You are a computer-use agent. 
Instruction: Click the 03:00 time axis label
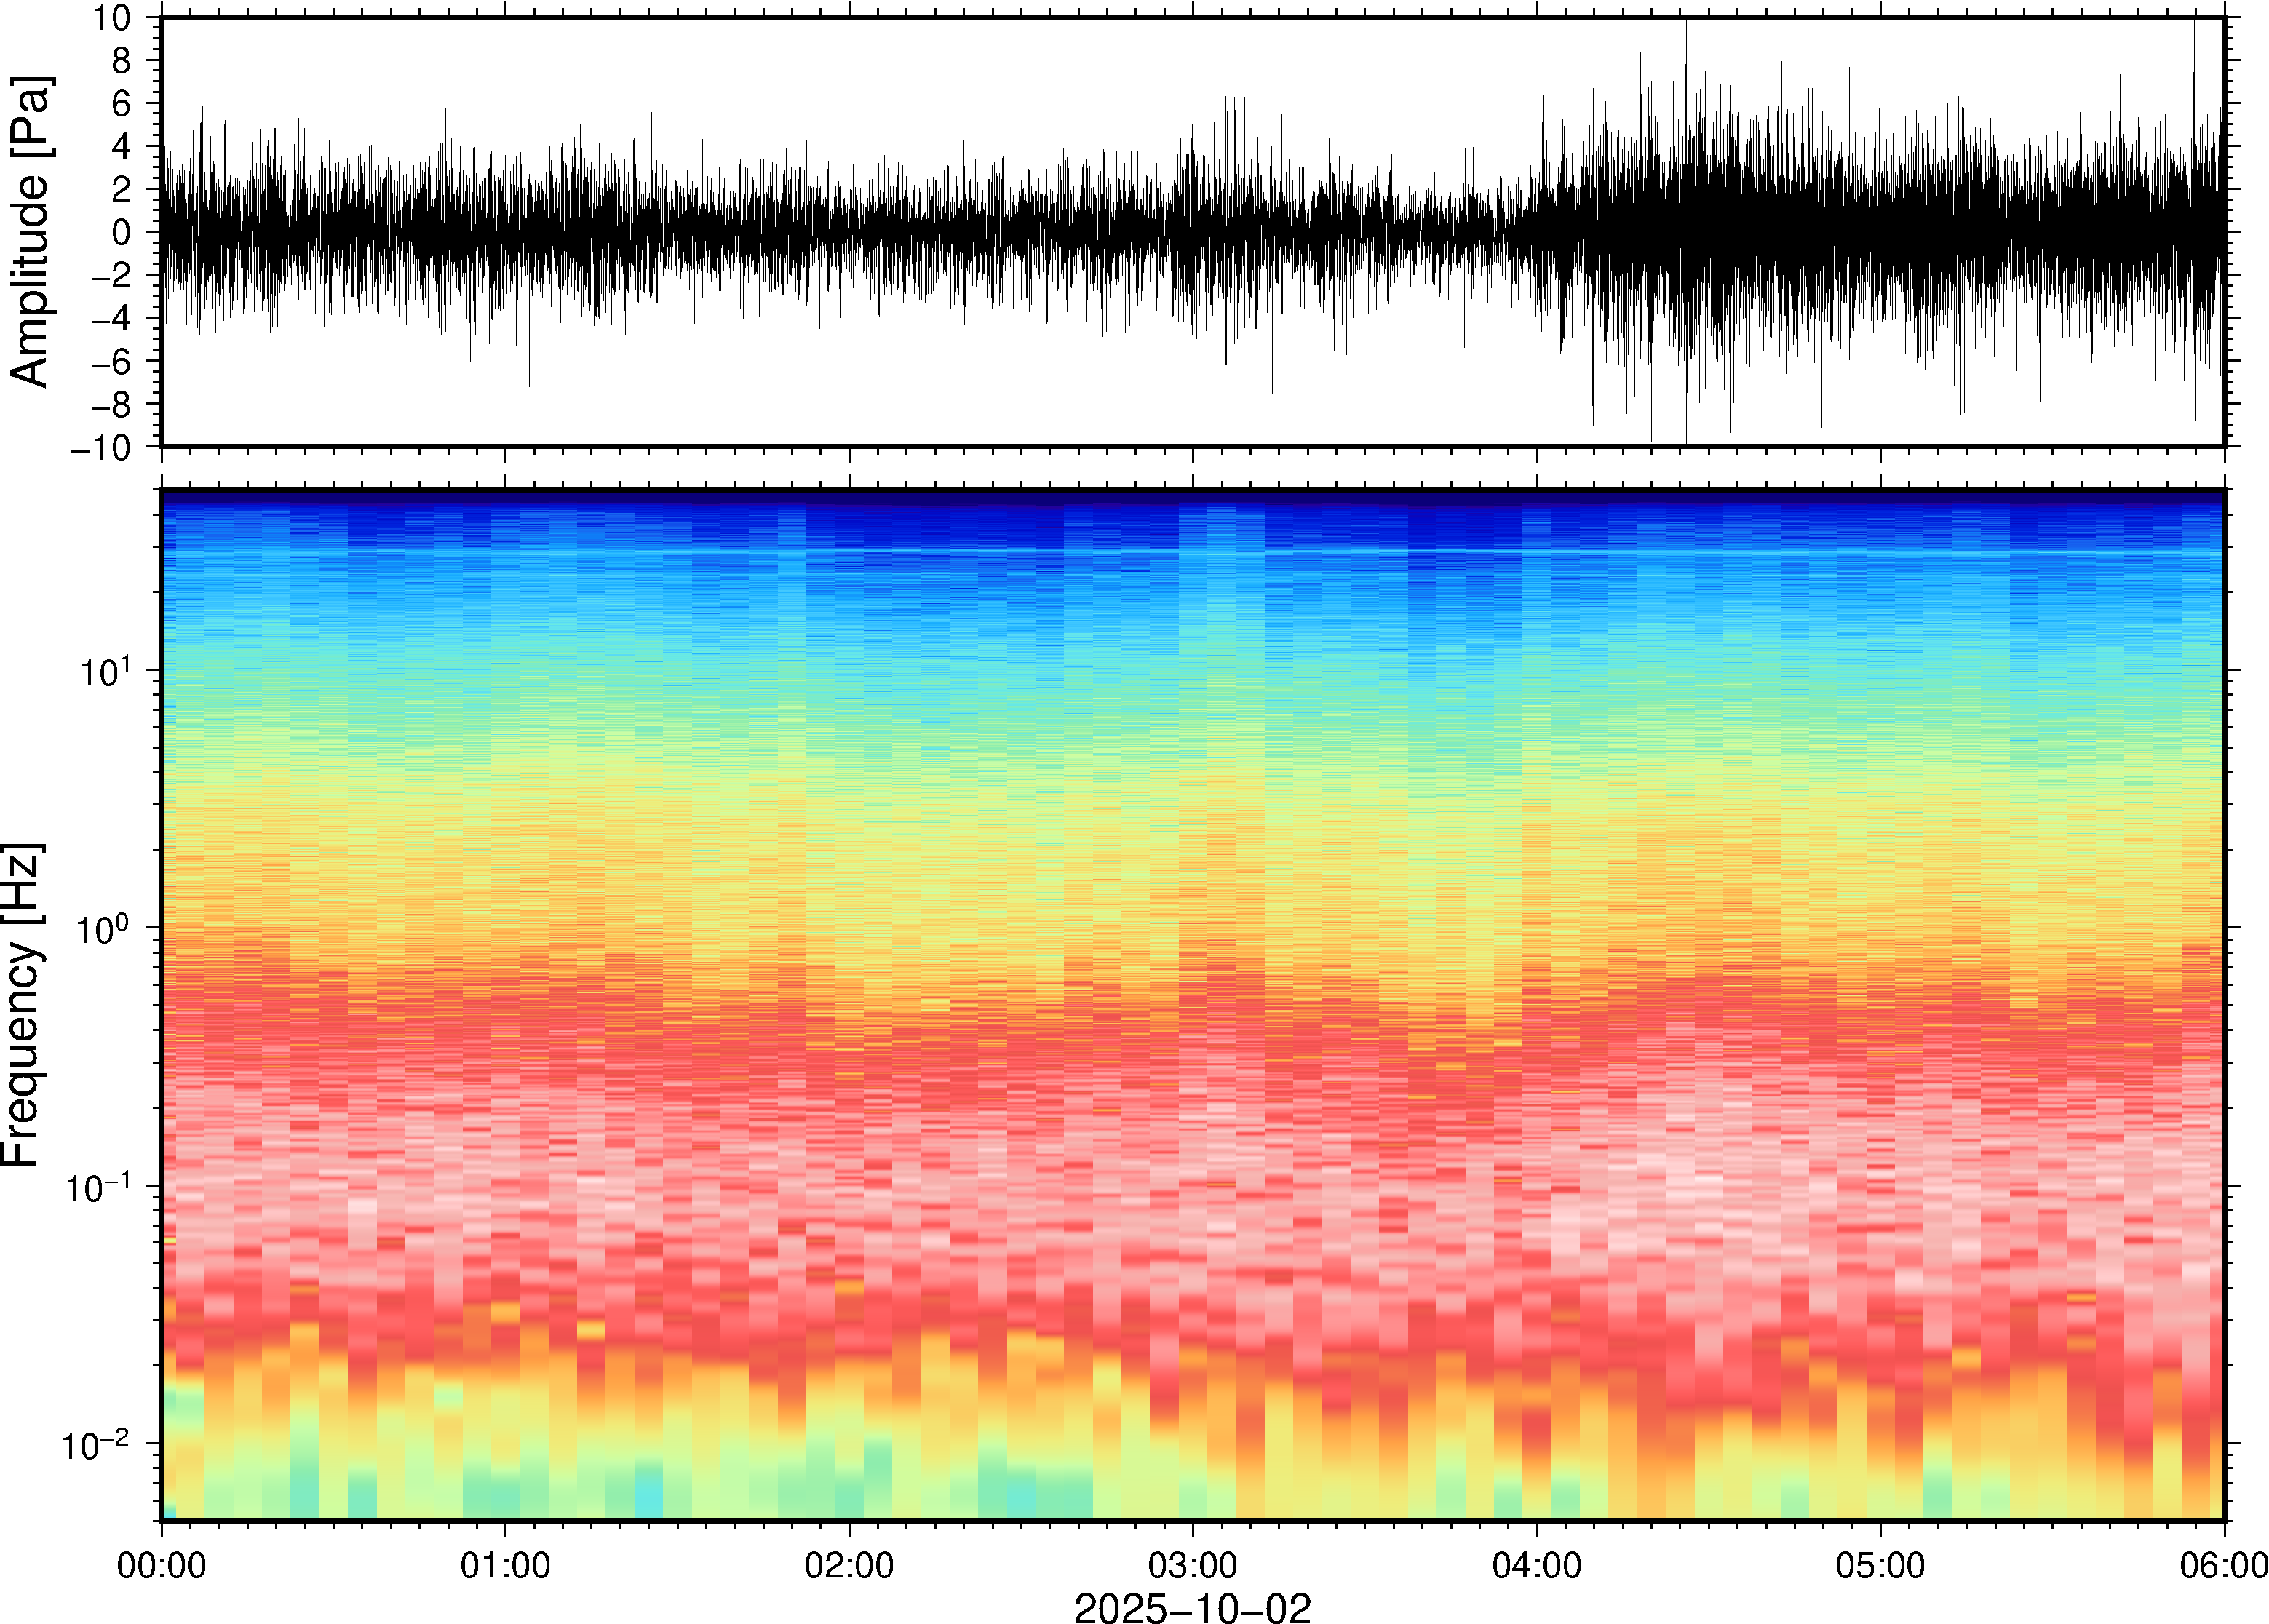tap(1192, 1565)
